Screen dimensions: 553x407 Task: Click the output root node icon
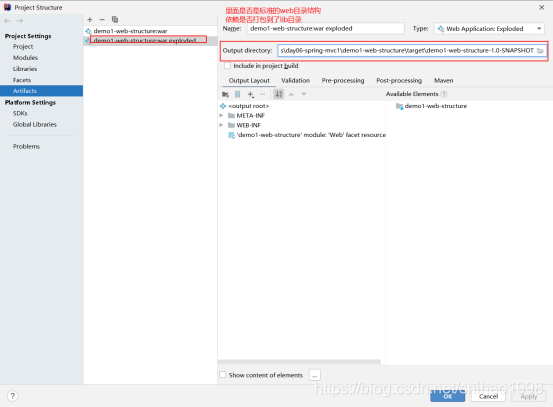223,106
